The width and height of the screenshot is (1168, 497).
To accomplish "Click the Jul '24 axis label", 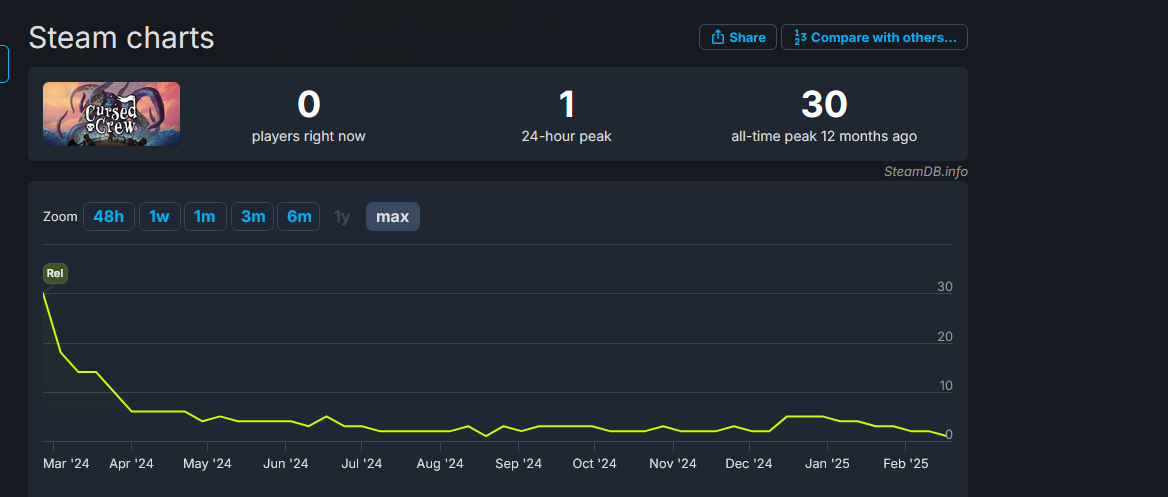I will click(x=361, y=463).
